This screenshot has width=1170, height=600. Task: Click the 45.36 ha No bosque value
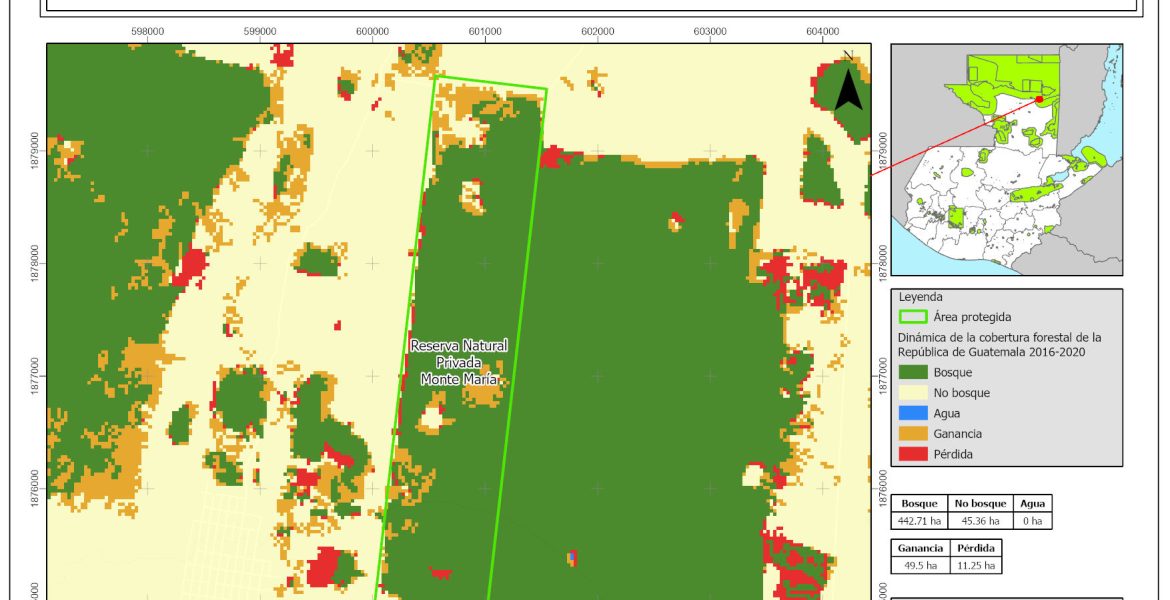click(x=977, y=521)
